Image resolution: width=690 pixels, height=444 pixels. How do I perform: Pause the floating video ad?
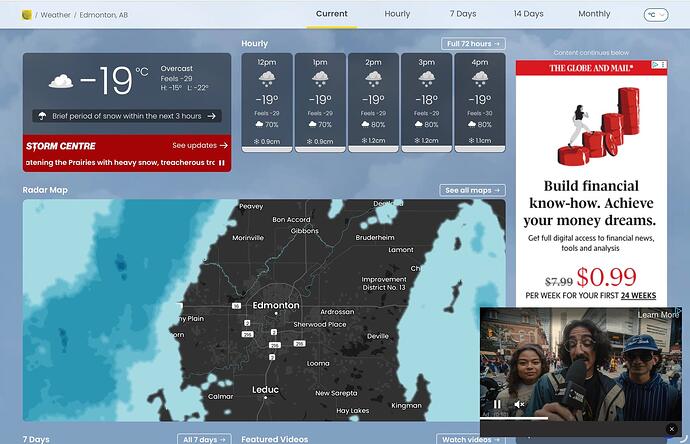(497, 404)
